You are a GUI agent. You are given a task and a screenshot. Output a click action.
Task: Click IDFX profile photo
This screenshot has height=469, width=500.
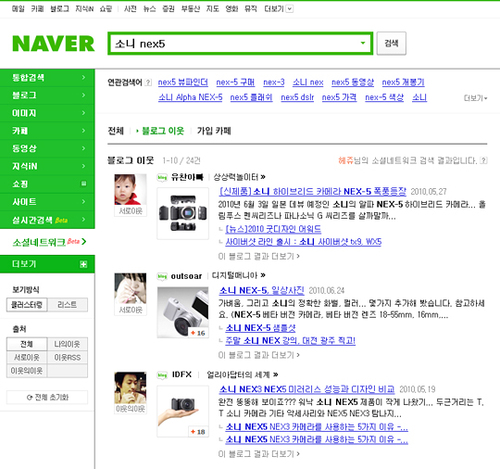pos(130,387)
